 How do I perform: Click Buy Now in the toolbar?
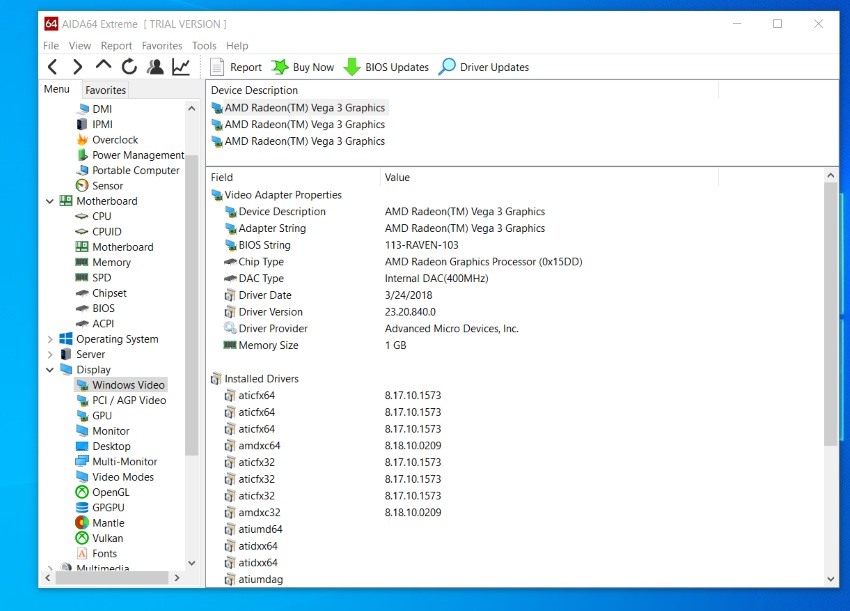[302, 67]
